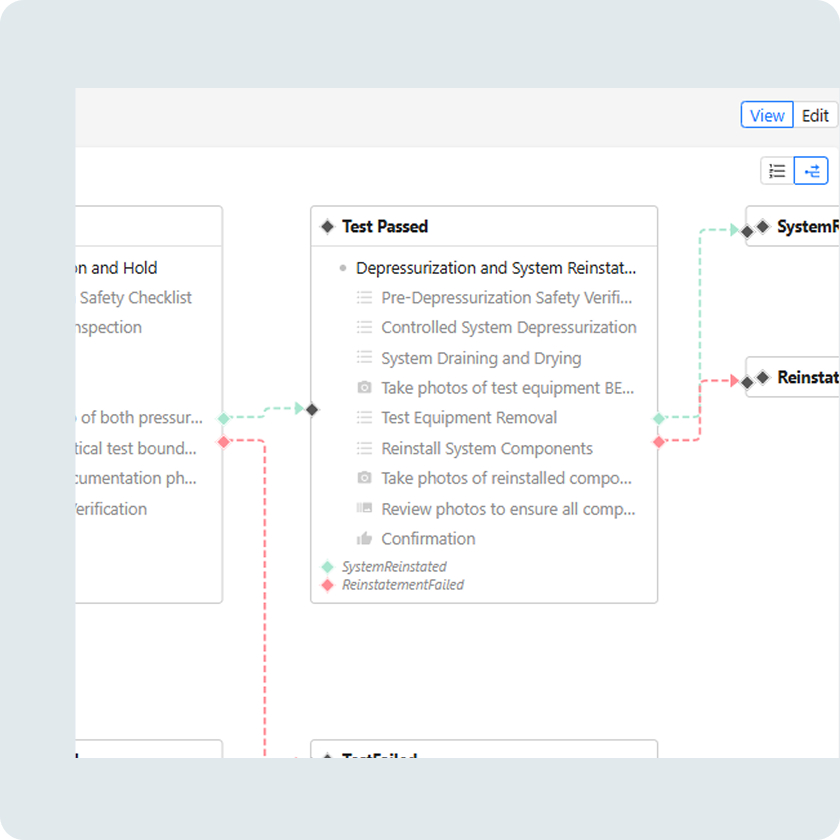
Task: Click checklist icon beside Controlled System Depressurization
Action: tap(364, 327)
